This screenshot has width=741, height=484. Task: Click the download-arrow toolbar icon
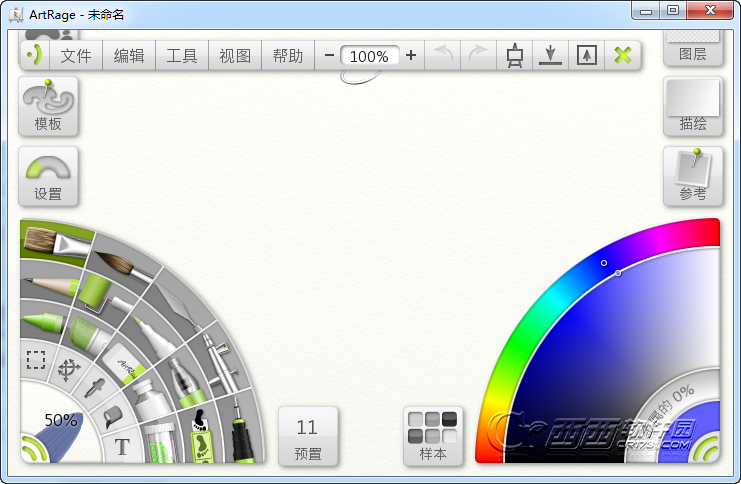coord(551,56)
